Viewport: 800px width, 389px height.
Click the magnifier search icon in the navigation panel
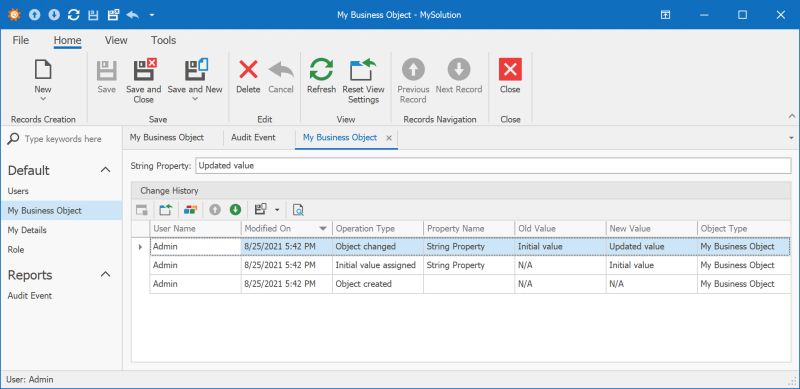[14, 138]
